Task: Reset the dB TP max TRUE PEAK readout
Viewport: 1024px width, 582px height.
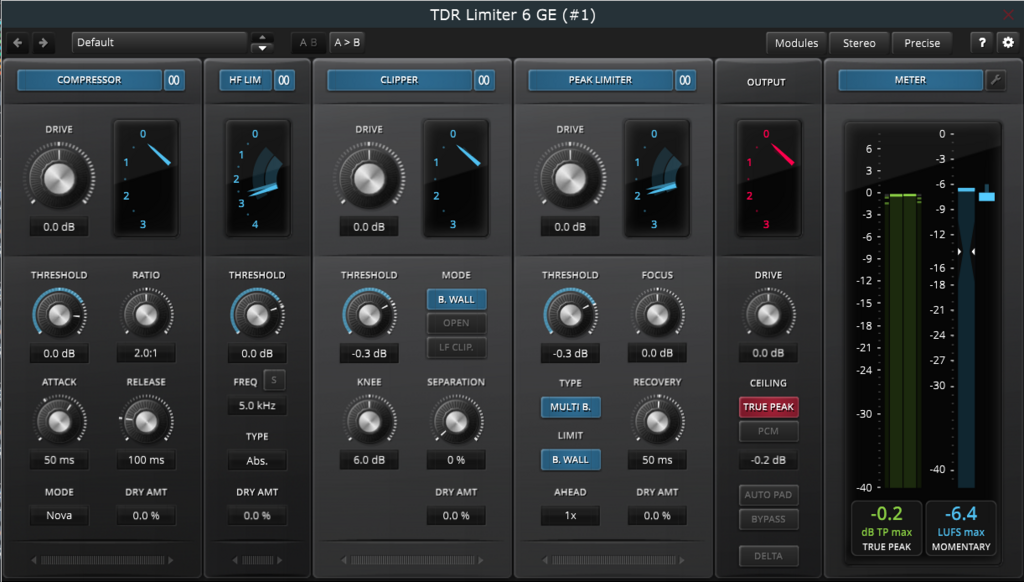Action: point(886,528)
